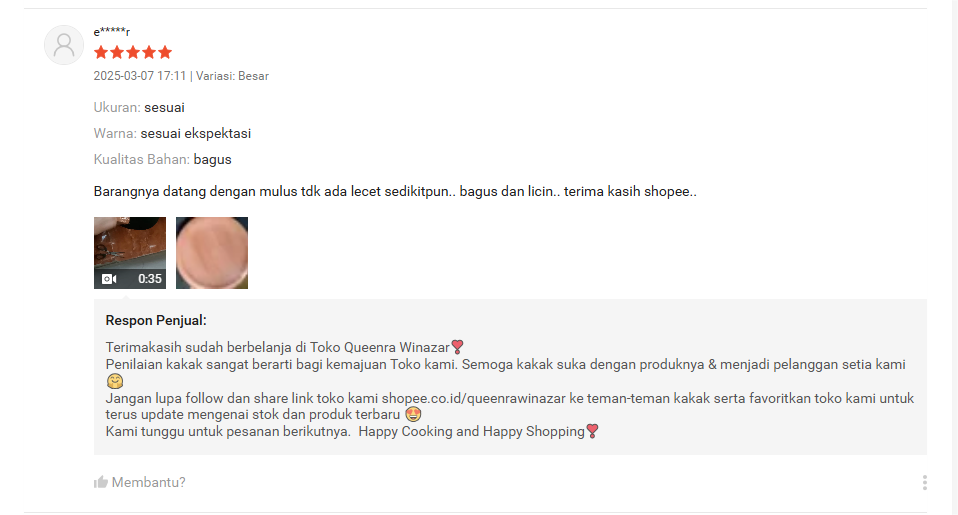Viewport: 958px width, 515px height.
Task: Click the smiling emoji under the Penilaian line
Action: [115, 381]
